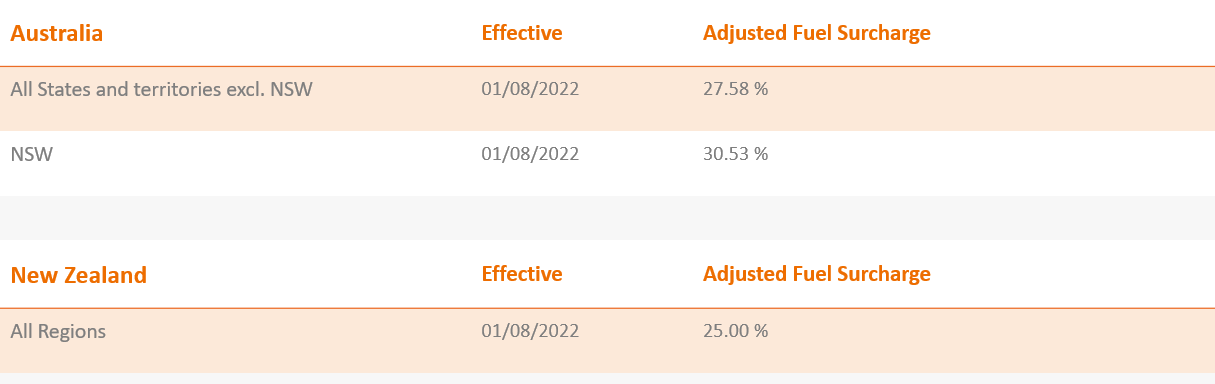Click the 27.58 % surcharge value
This screenshot has width=1215, height=384.
[736, 89]
